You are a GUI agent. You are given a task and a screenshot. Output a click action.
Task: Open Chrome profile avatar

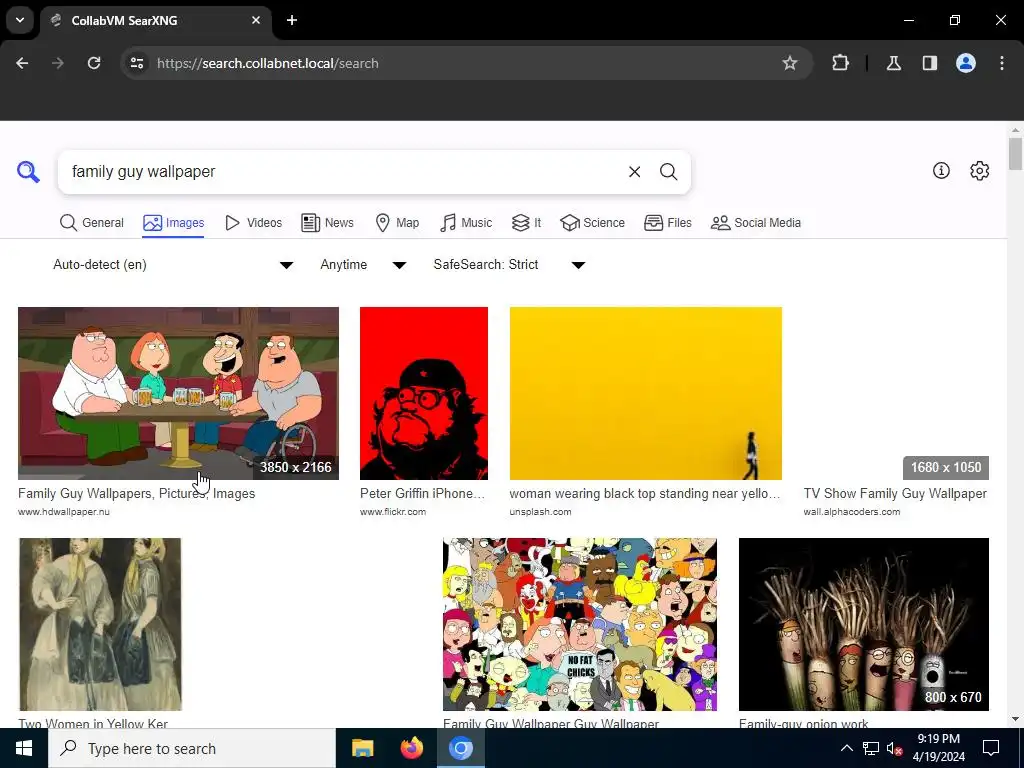(x=966, y=63)
